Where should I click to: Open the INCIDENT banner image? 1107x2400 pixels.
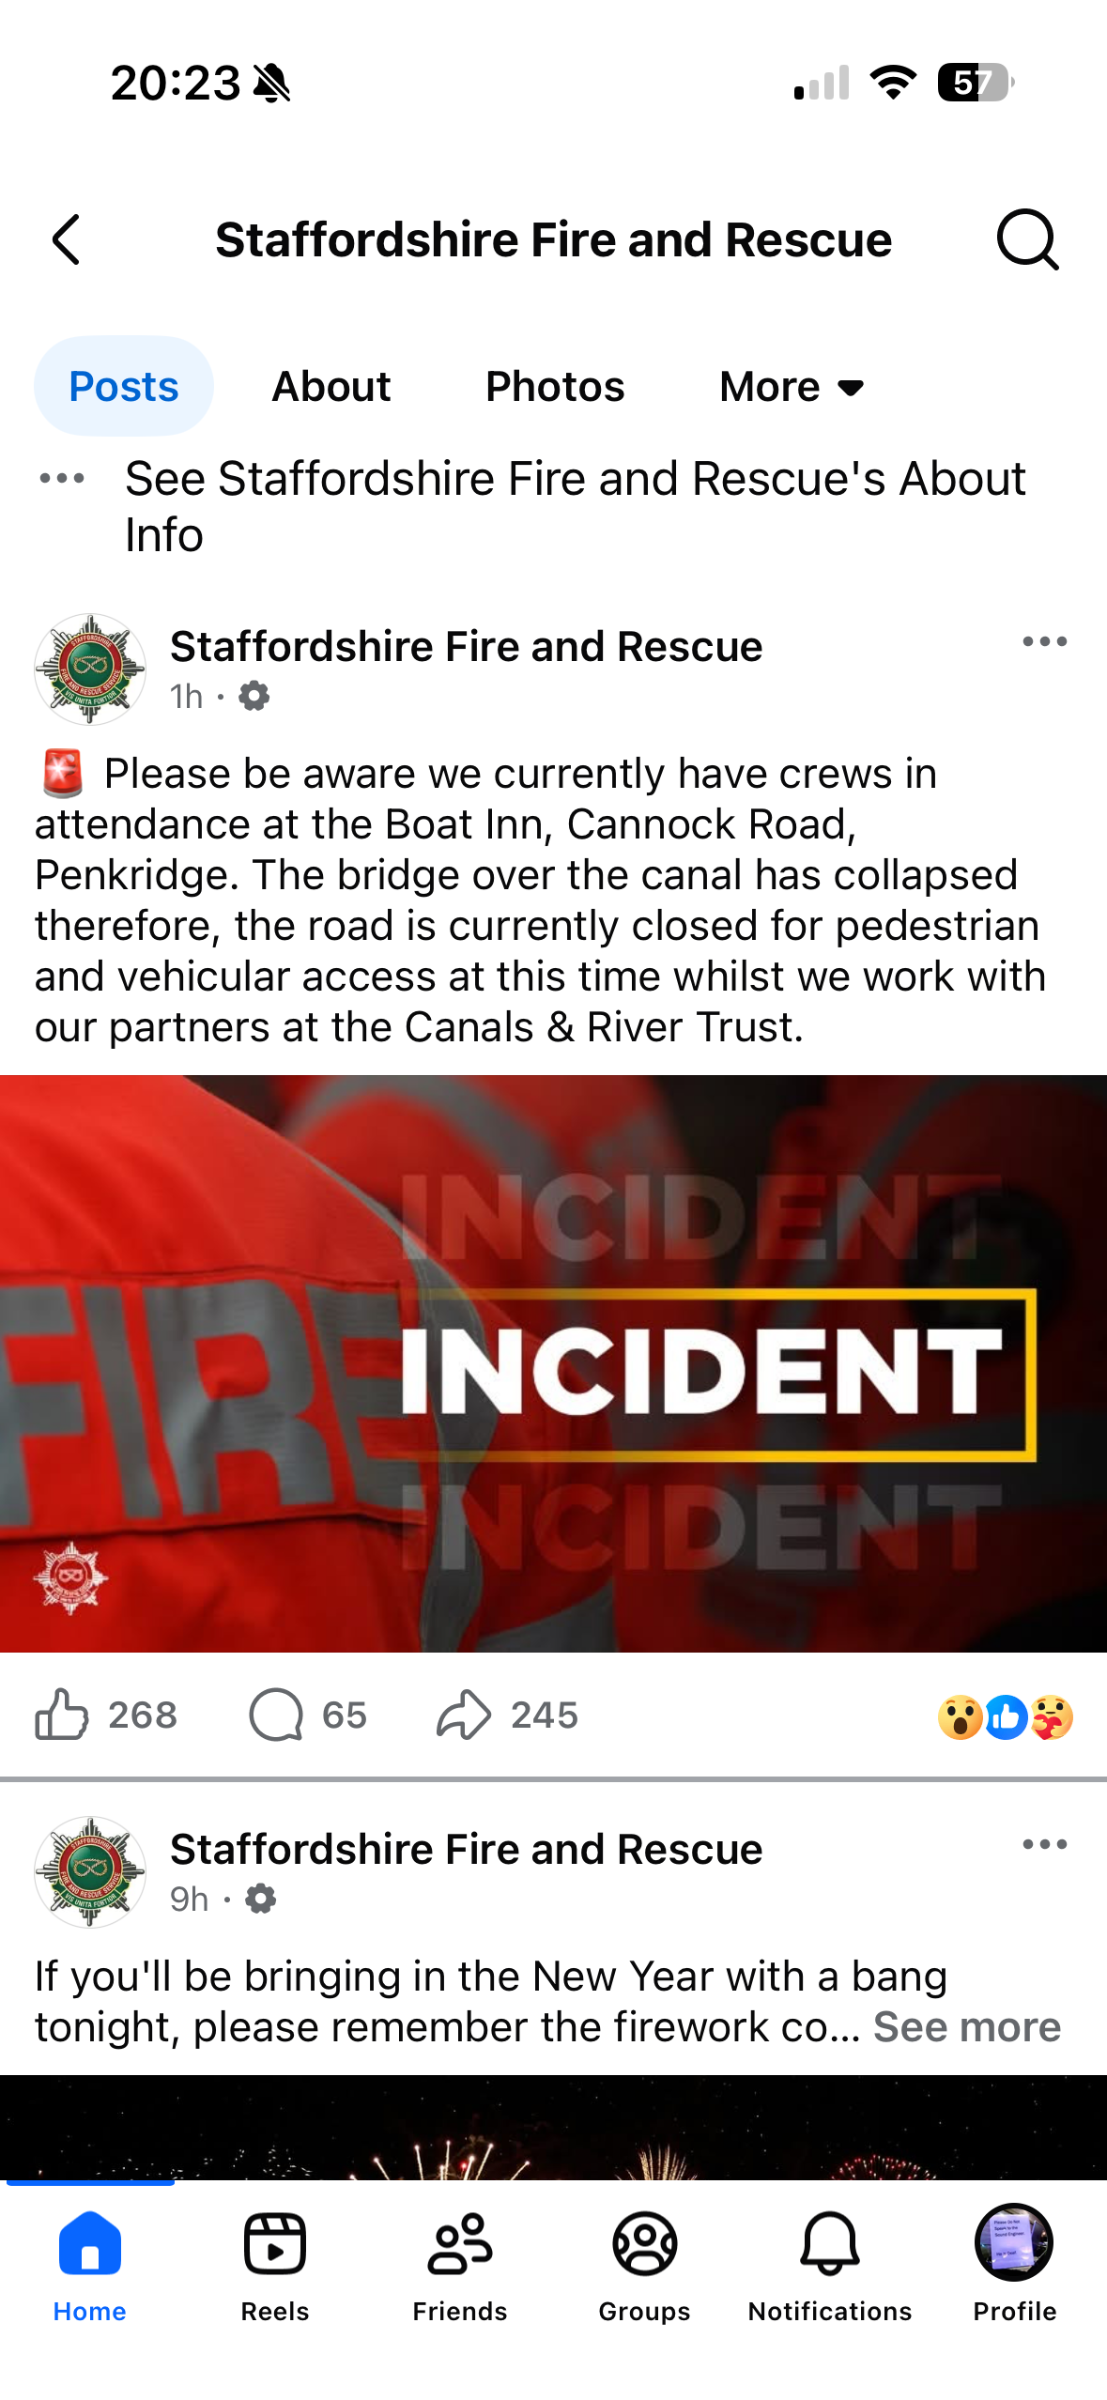(553, 1363)
